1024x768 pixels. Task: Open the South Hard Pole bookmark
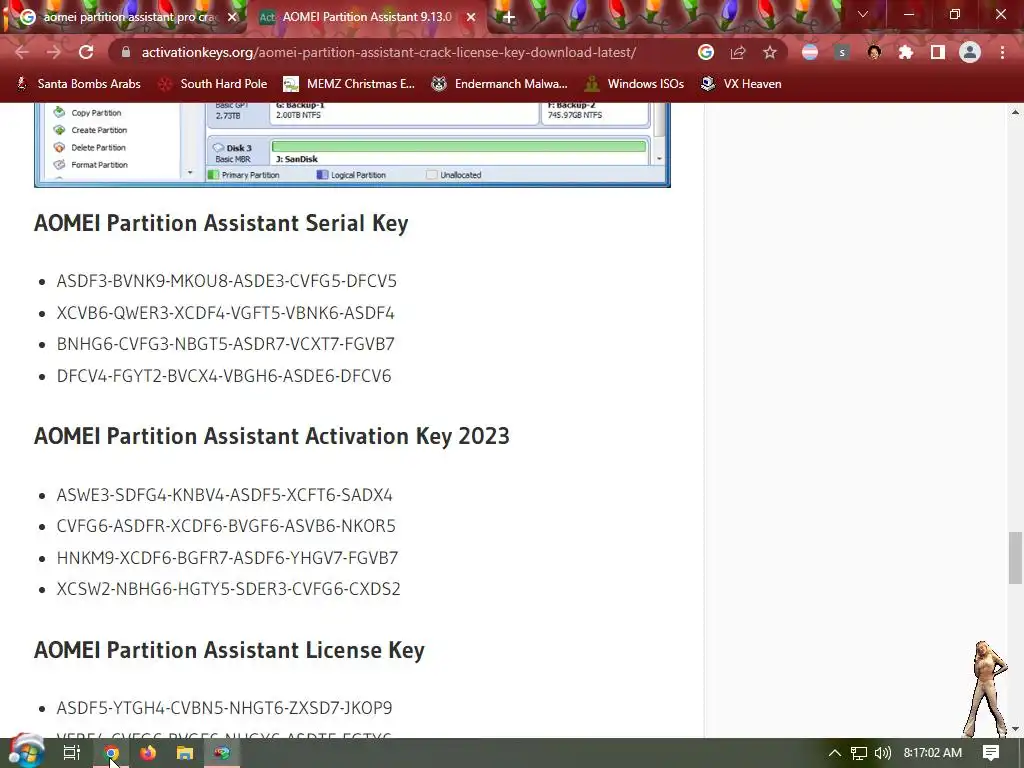pos(214,84)
